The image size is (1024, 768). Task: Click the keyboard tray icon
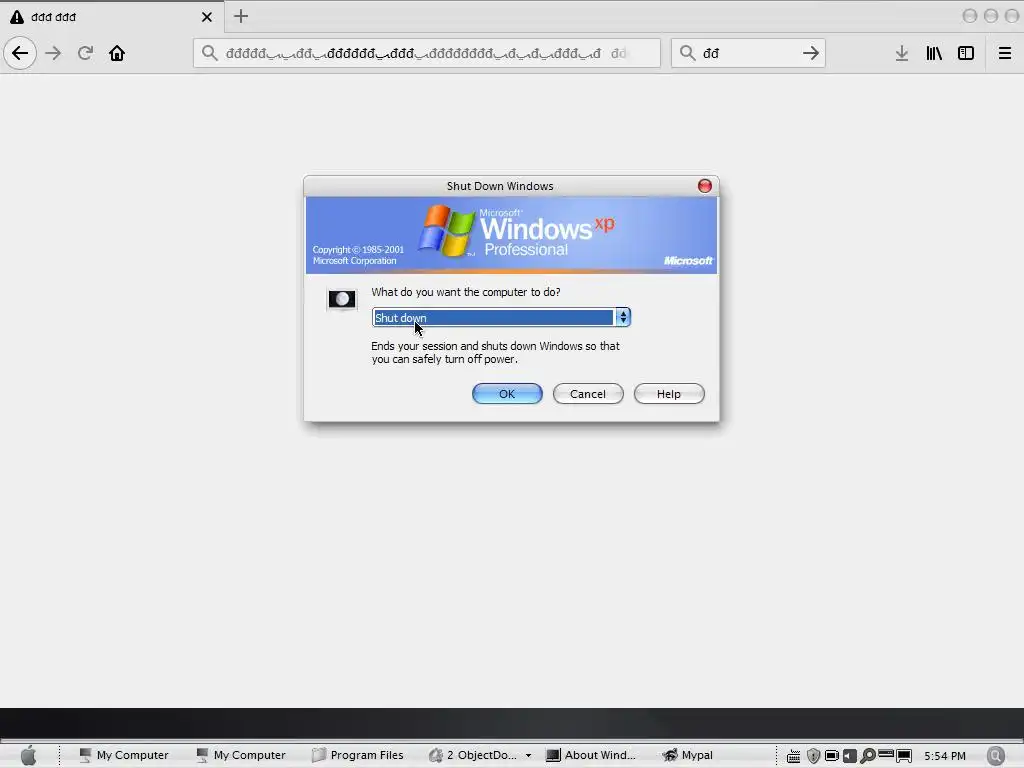793,756
